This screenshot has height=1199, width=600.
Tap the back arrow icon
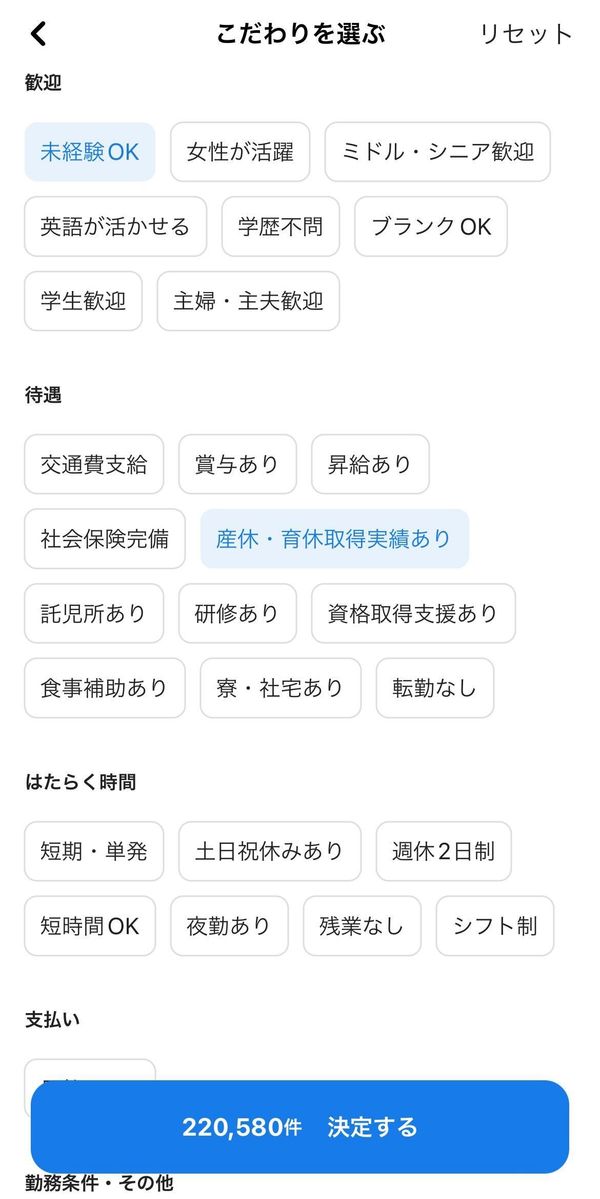[38, 34]
